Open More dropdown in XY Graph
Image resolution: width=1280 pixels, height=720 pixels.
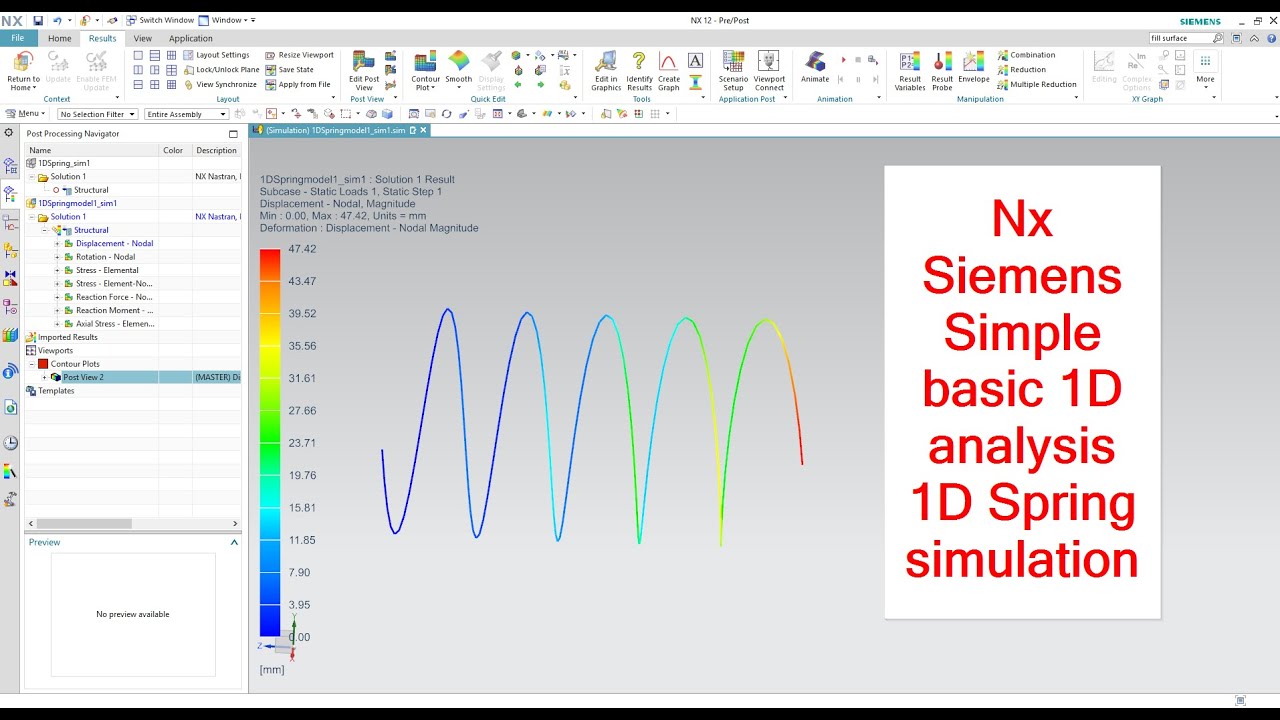[x=1205, y=71]
